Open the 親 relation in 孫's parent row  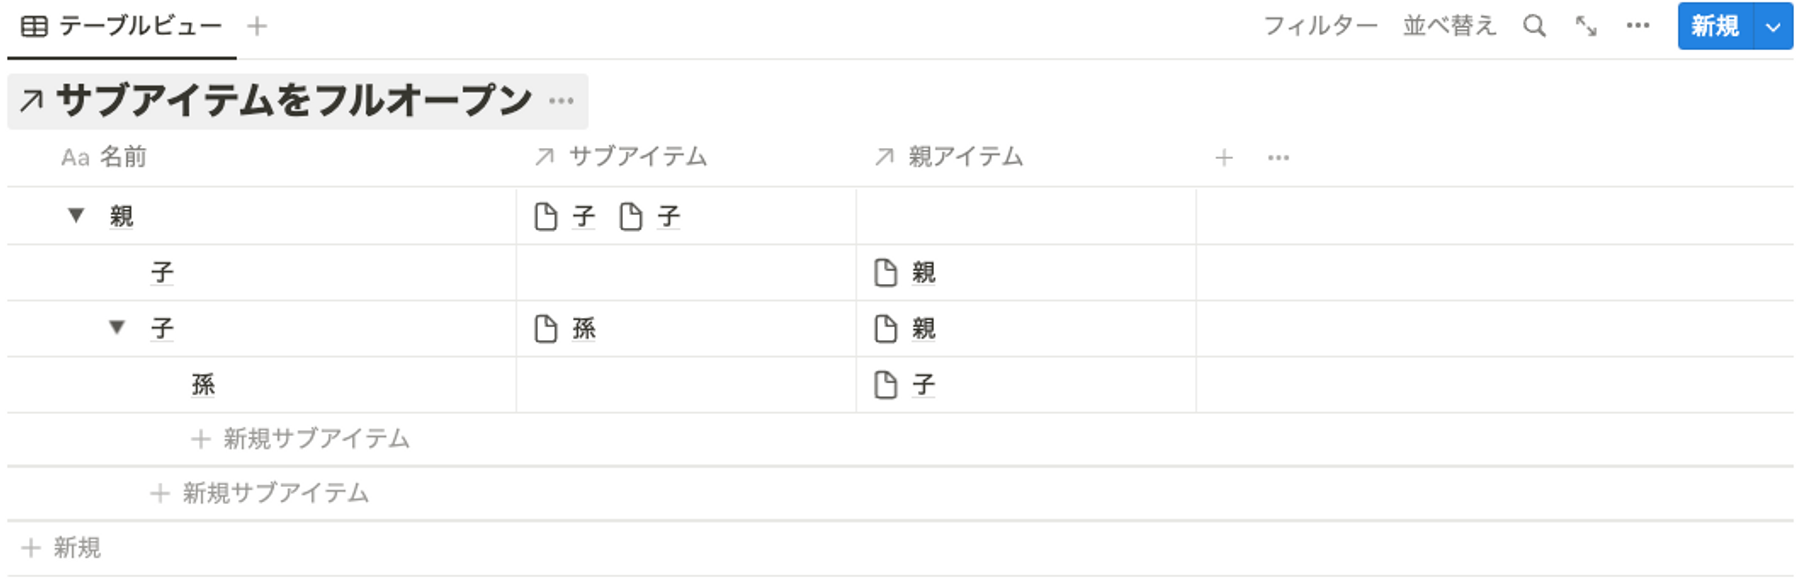[906, 329]
